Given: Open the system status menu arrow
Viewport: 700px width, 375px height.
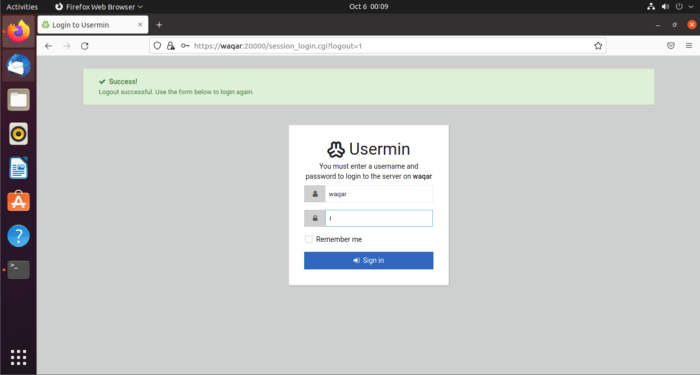Looking at the screenshot, I should 691,7.
